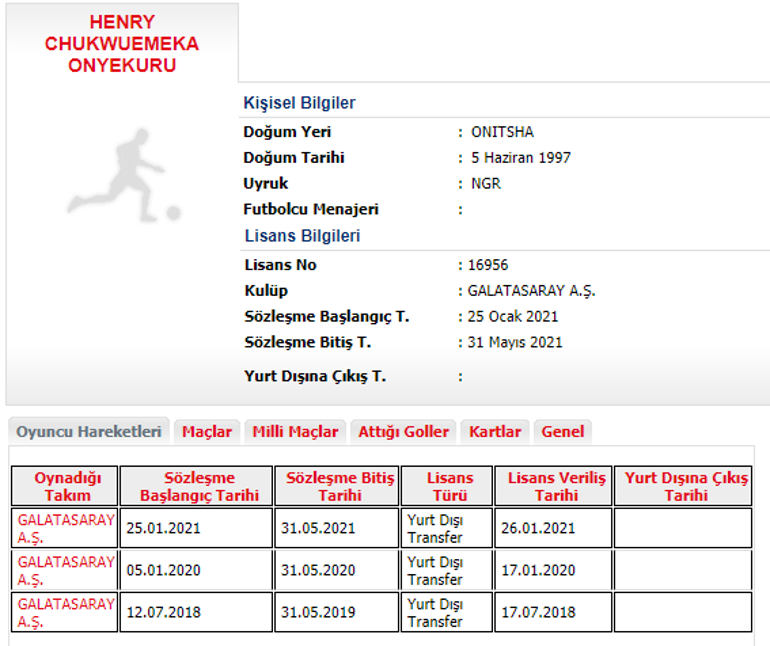Click the player silhouette placeholder image

124,175
